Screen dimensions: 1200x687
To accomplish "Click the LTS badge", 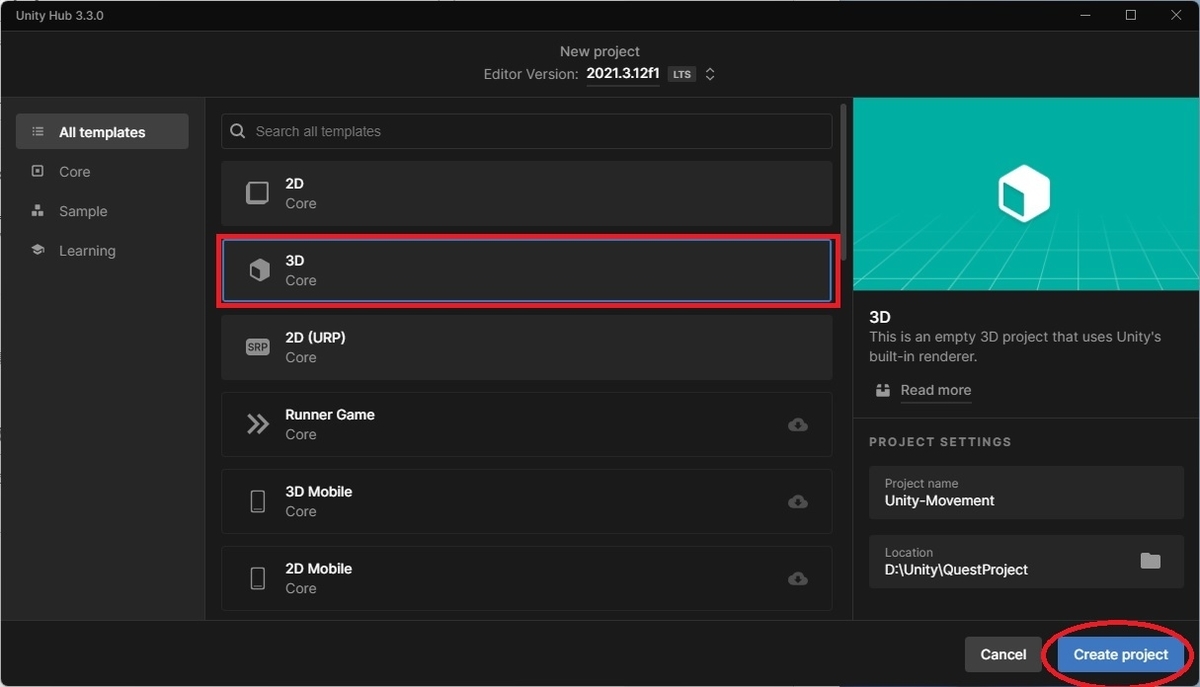I will coord(682,74).
